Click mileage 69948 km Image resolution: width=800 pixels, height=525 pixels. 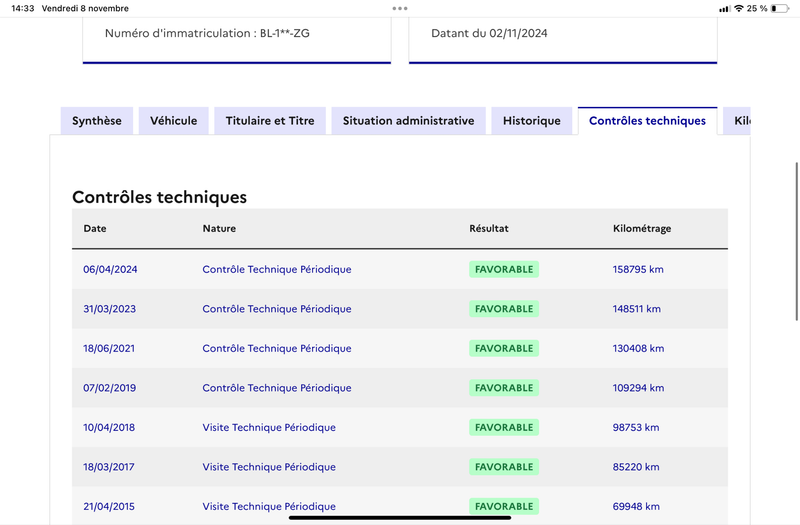pos(636,507)
